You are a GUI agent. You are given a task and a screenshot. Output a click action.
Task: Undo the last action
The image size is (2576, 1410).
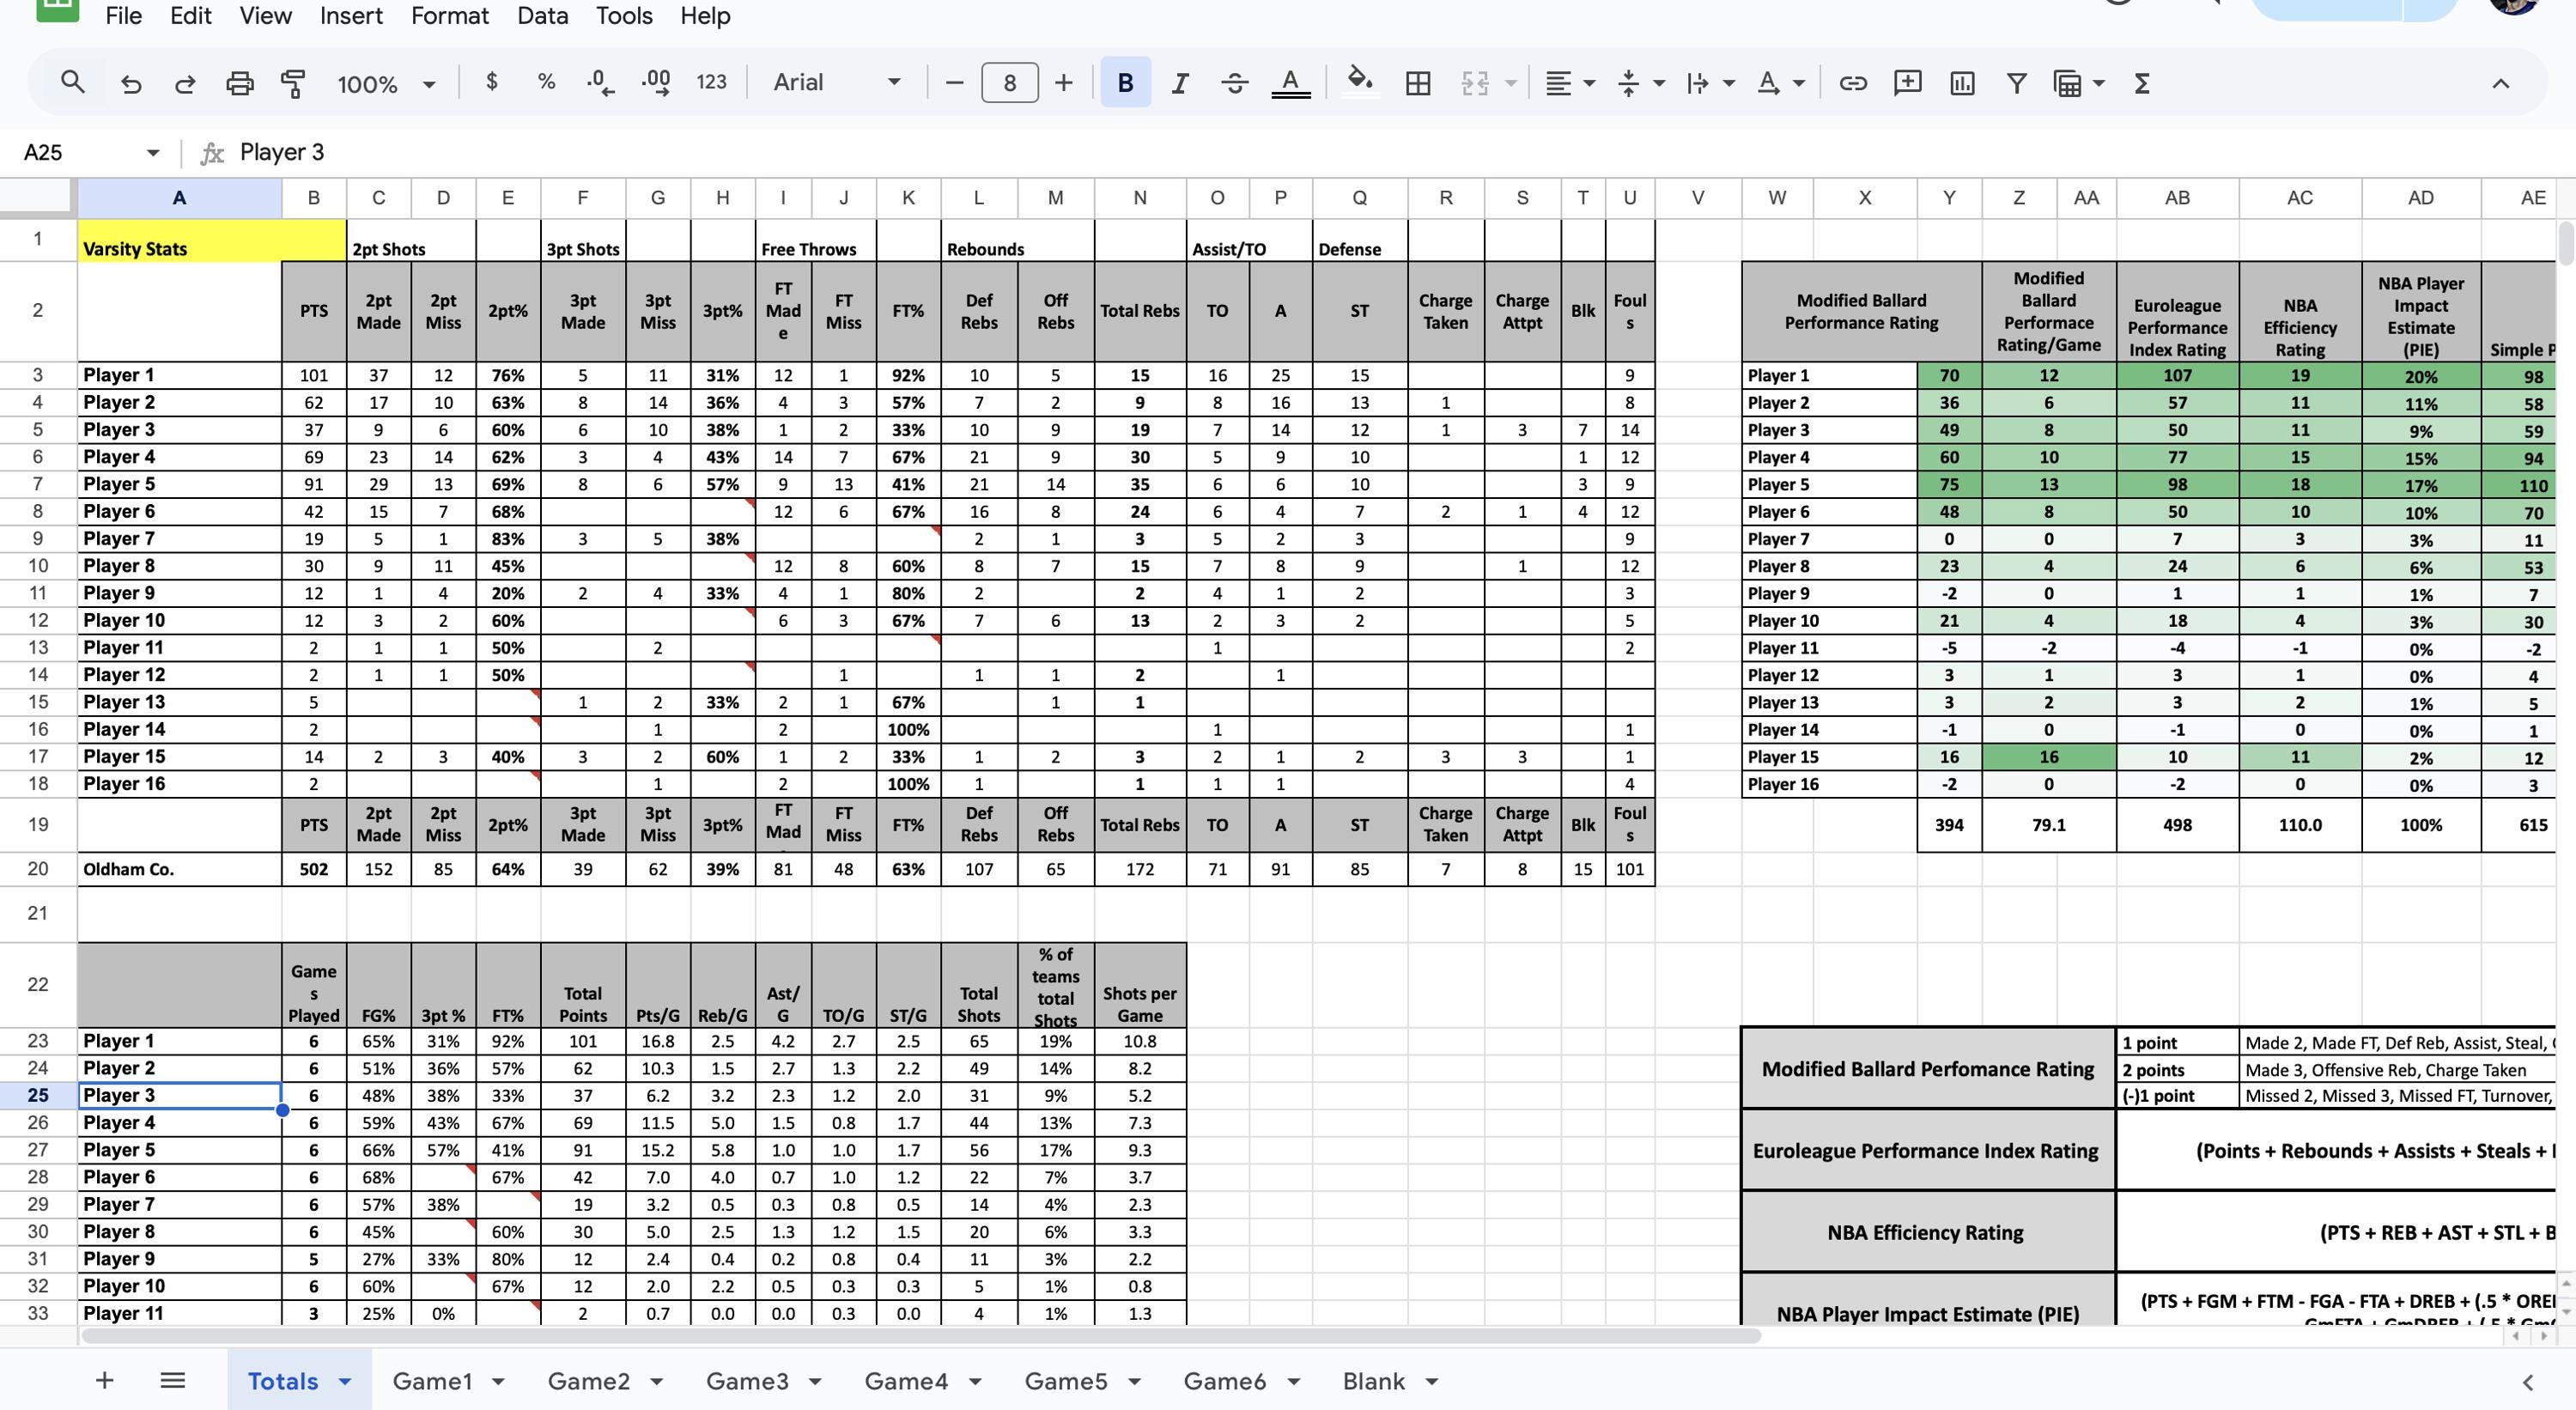[x=131, y=82]
